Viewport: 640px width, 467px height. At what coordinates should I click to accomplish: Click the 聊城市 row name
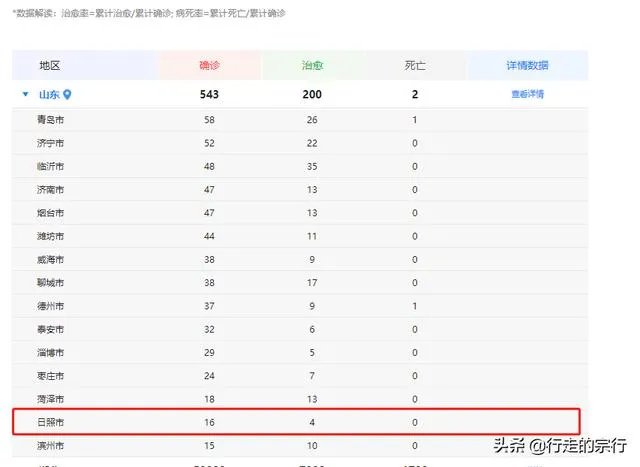51,283
